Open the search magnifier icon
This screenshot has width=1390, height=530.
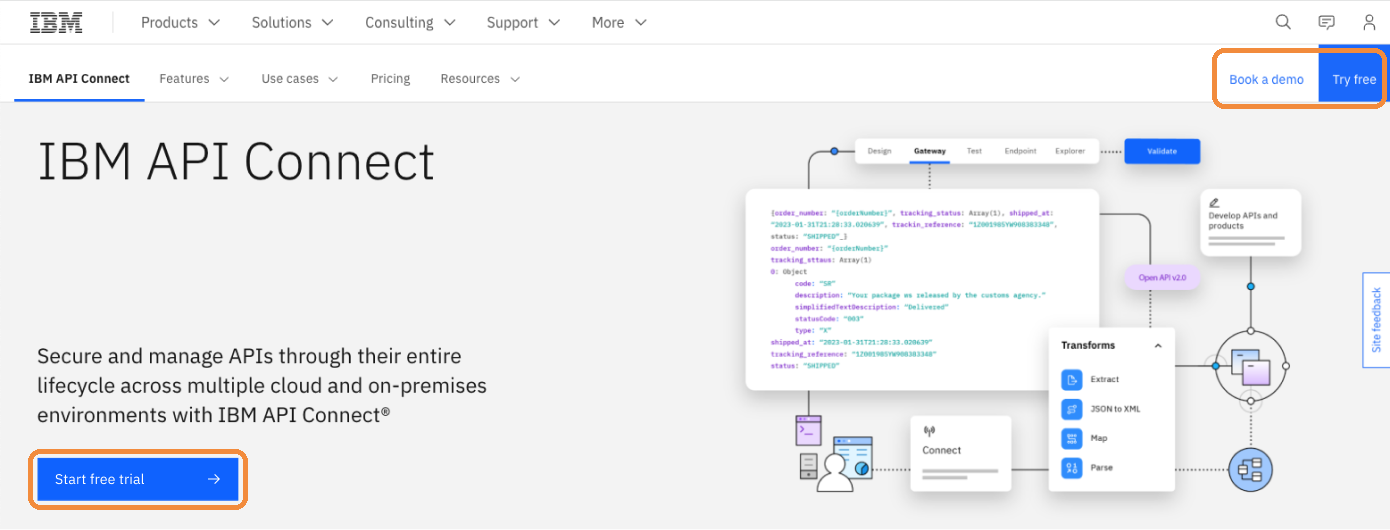[1284, 22]
